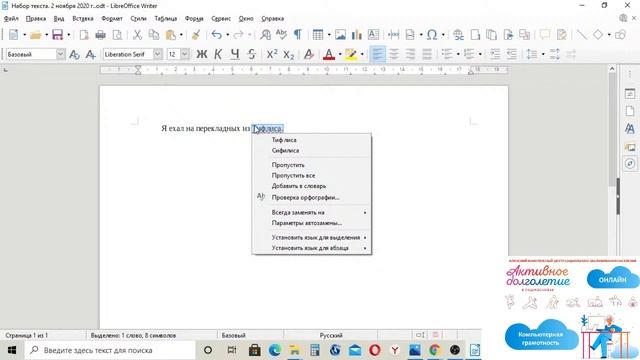Click the Windows search box
The image size is (640, 360).
click(110, 350)
